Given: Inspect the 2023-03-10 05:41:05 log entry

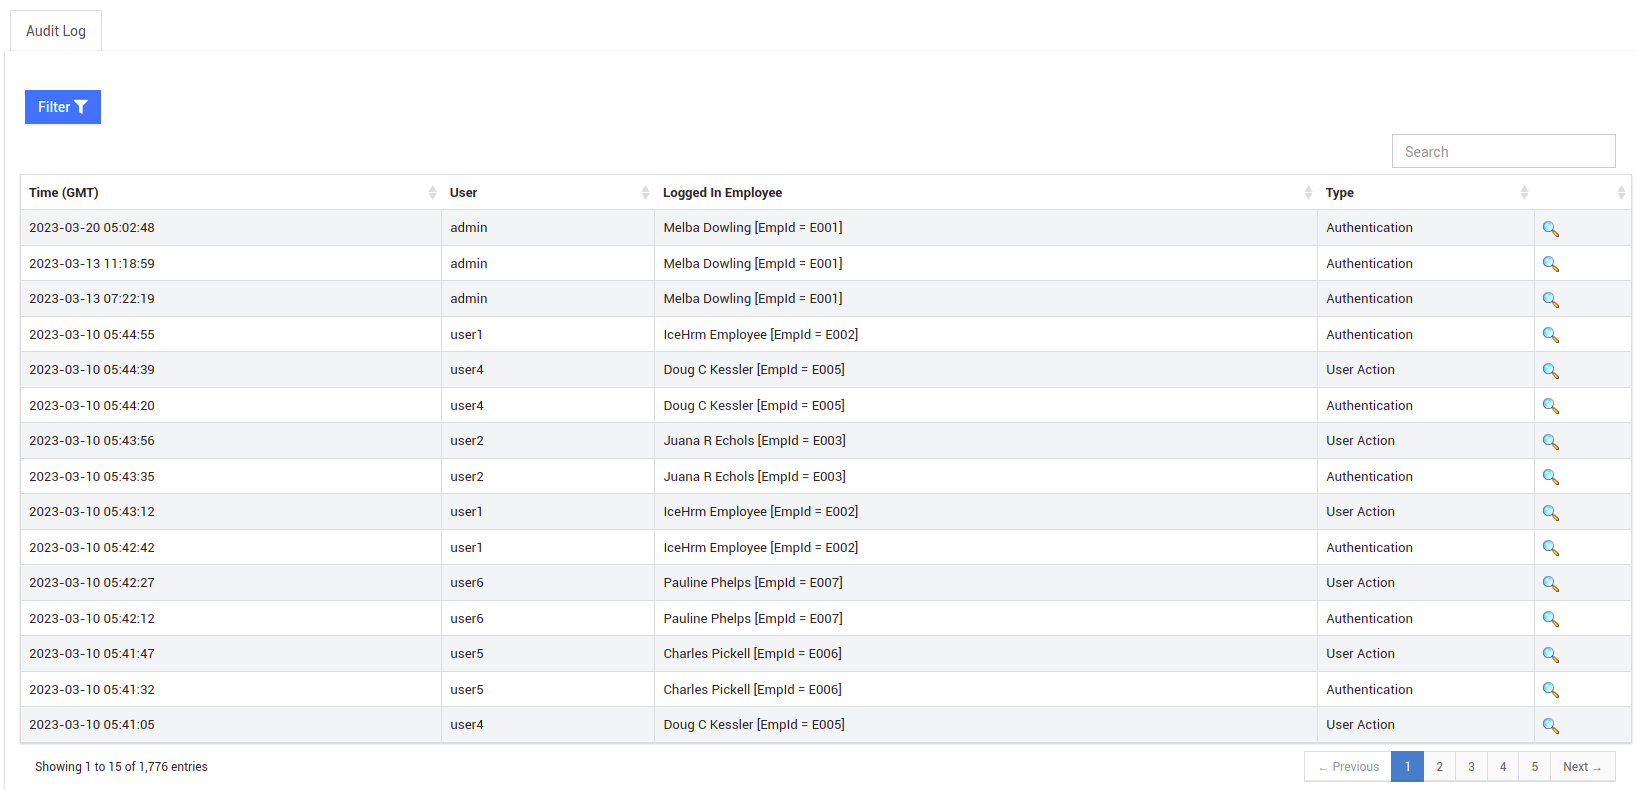Looking at the screenshot, I should pos(1550,726).
